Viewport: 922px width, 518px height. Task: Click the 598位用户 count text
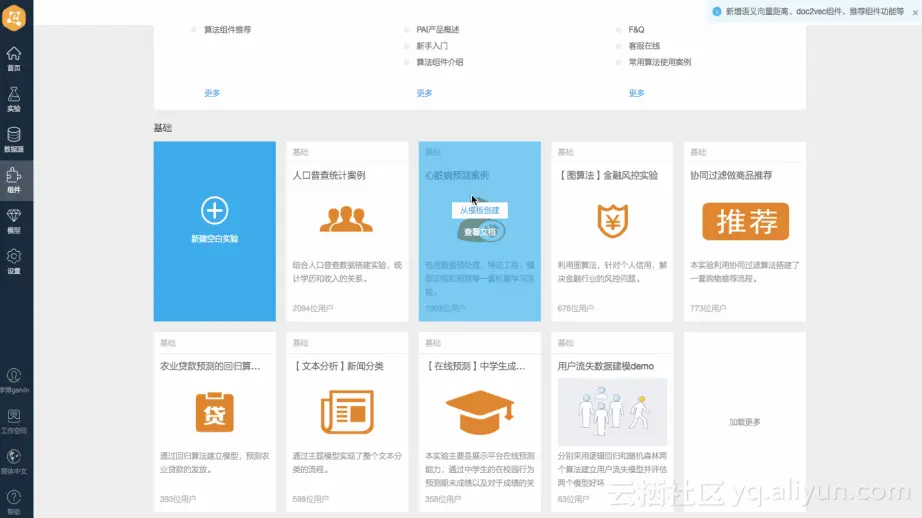click(x=311, y=499)
